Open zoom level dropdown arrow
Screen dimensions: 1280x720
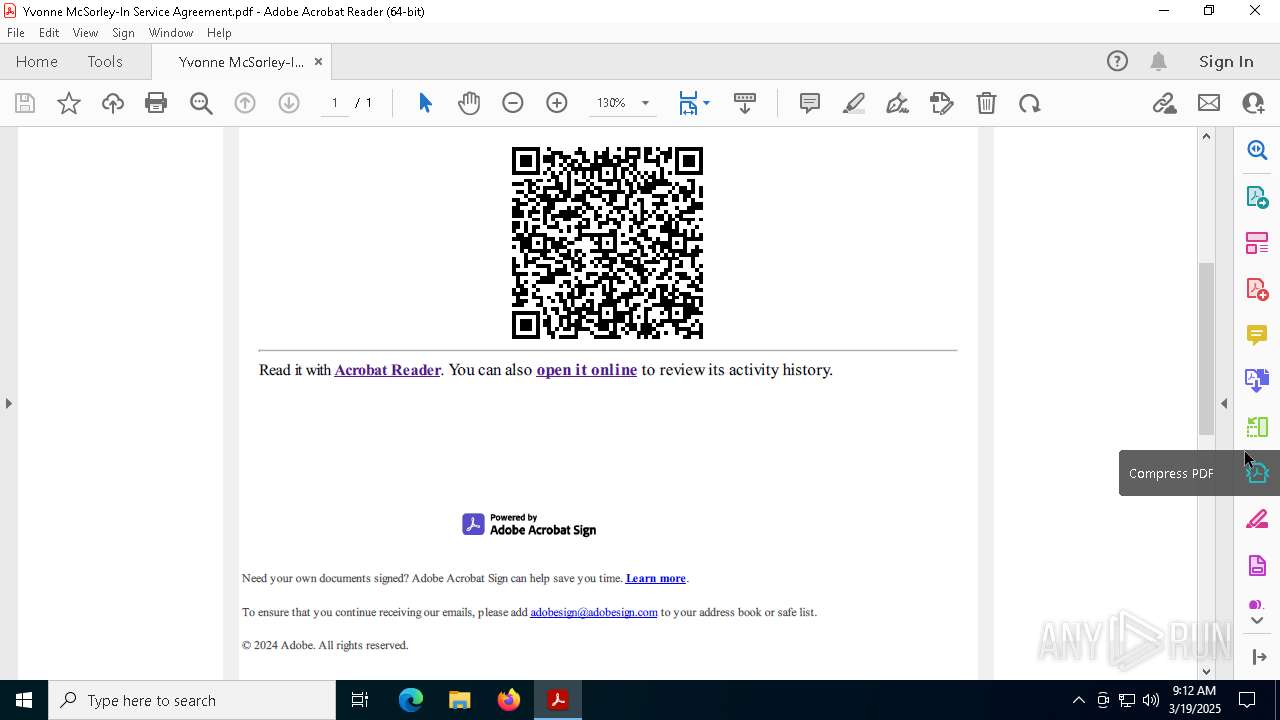pos(645,103)
